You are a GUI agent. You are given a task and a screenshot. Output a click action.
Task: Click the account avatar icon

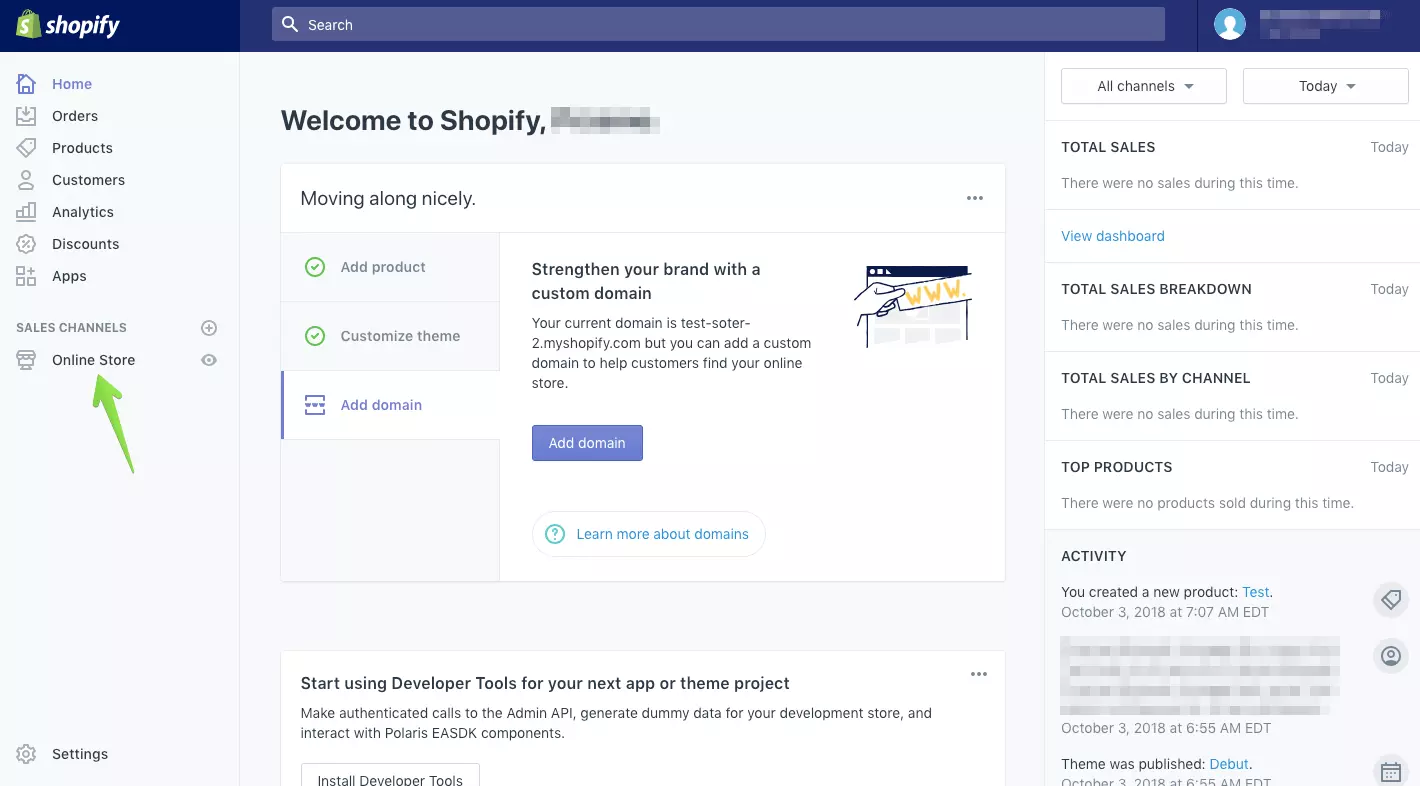point(1230,24)
